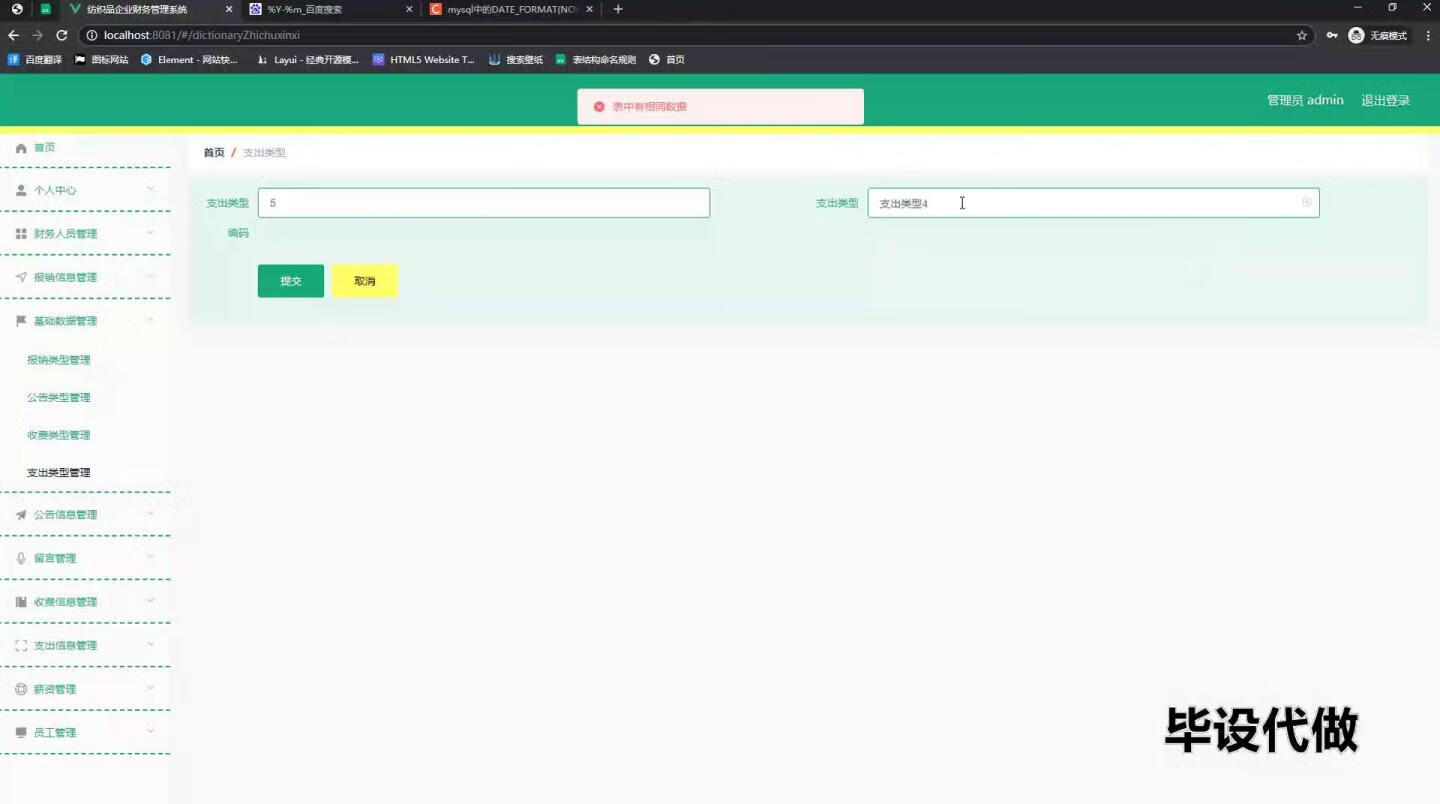Open the 百度翻译 bookmark
The width and height of the screenshot is (1440, 804).
35,60
